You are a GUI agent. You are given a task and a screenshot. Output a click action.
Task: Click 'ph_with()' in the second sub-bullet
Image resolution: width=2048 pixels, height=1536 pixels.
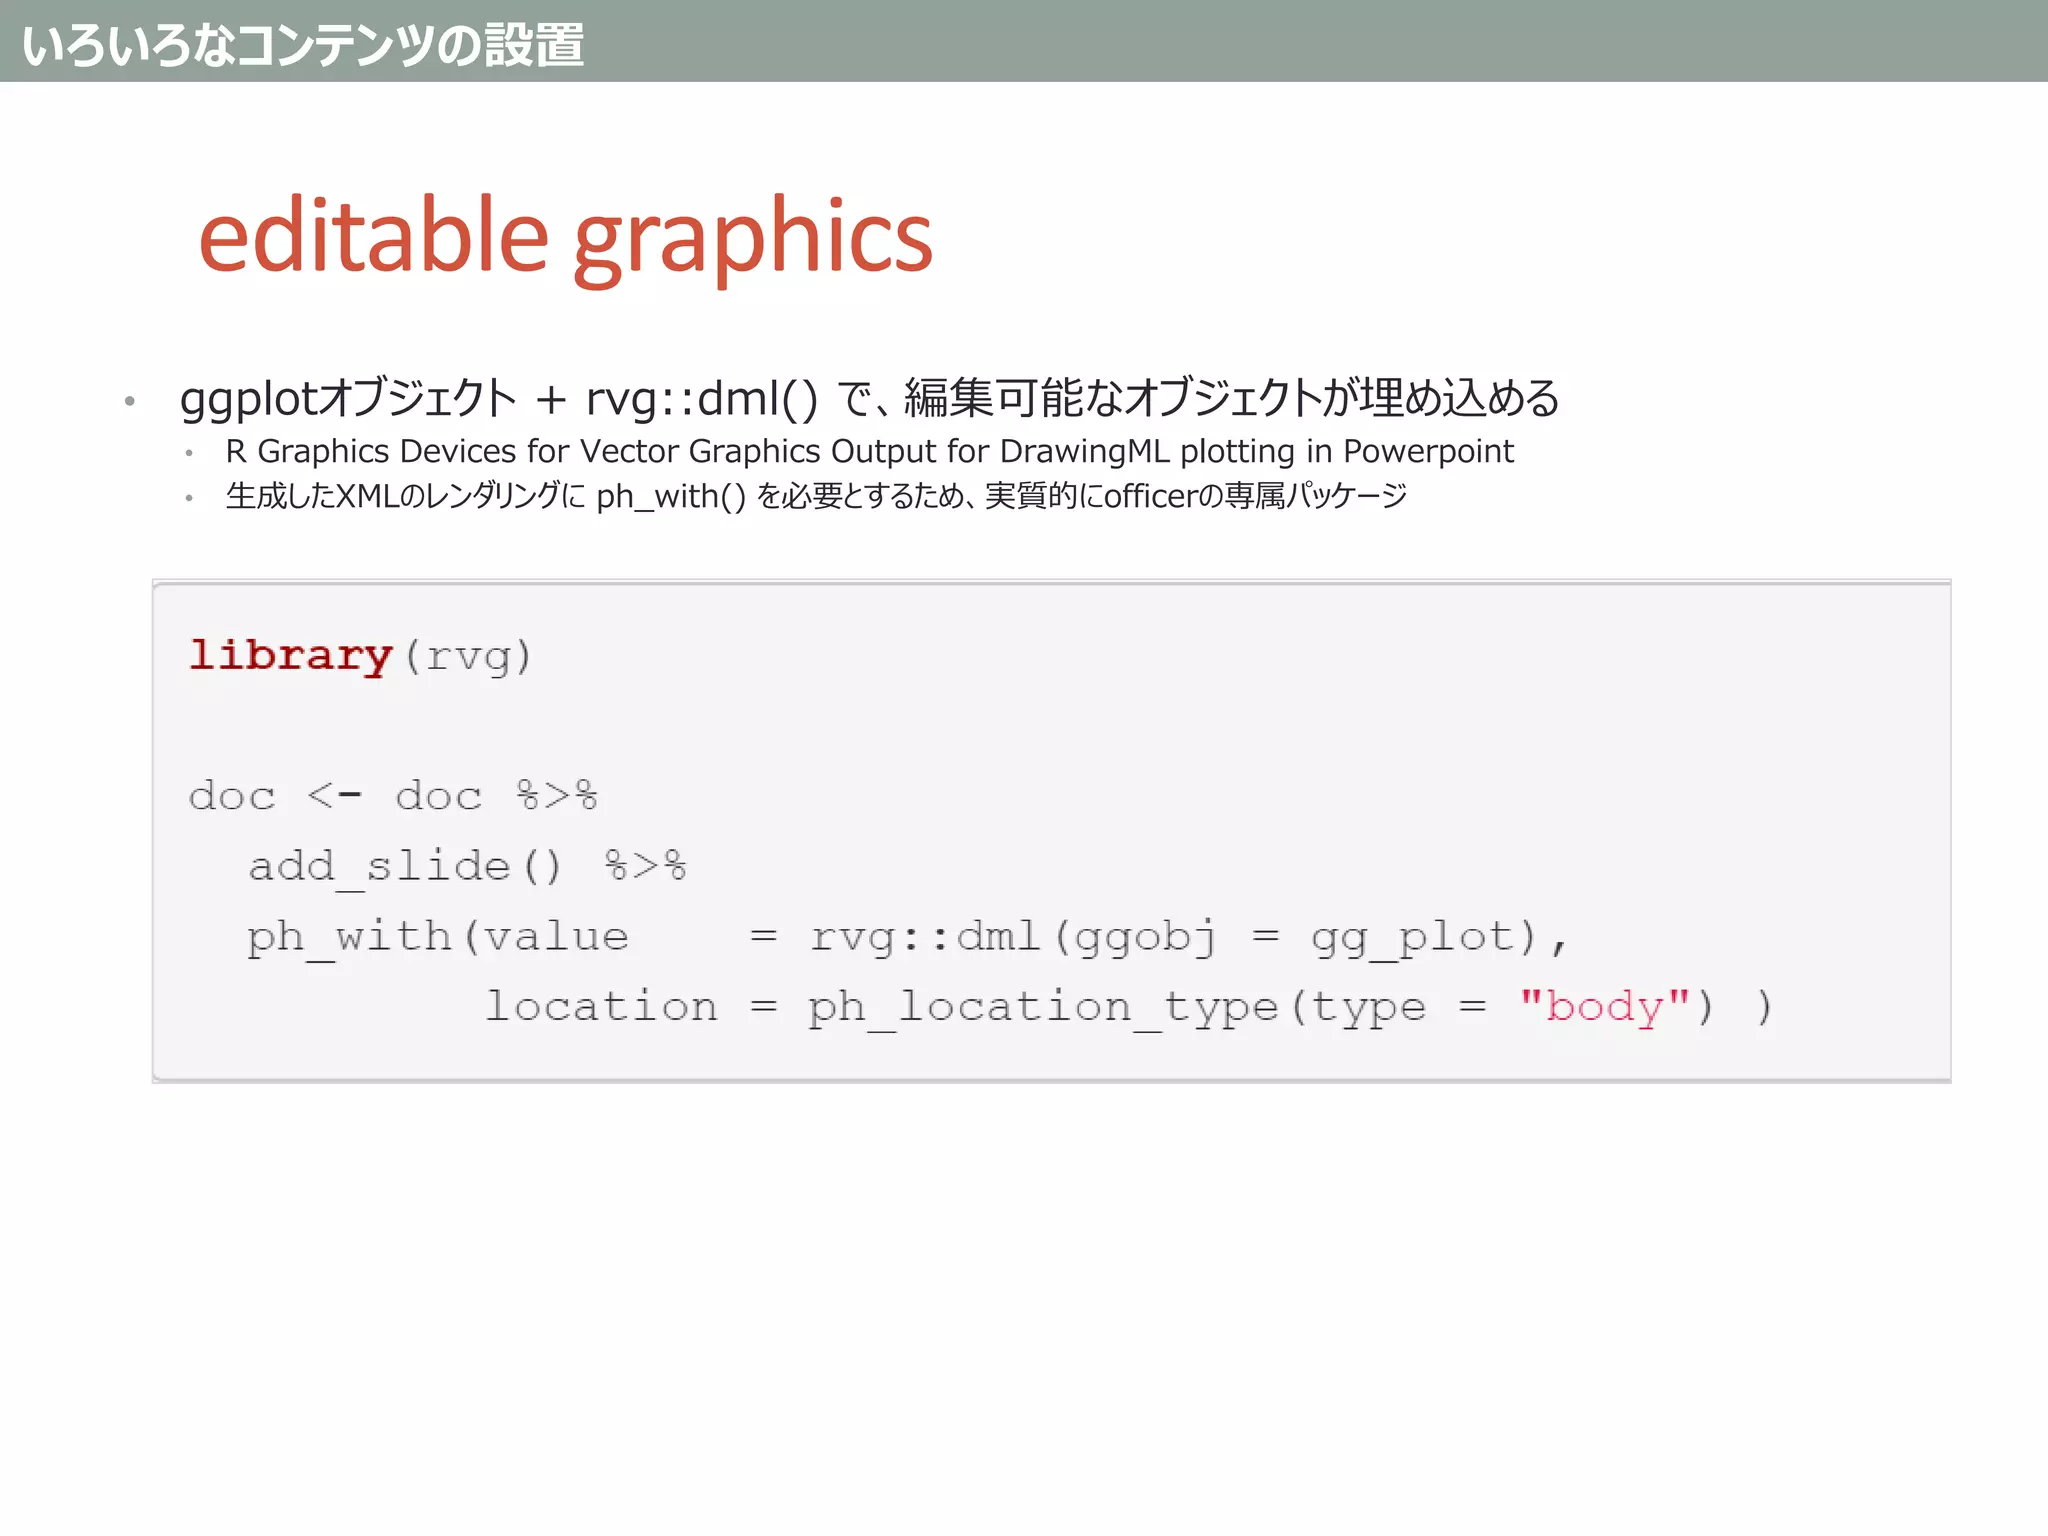tap(671, 496)
